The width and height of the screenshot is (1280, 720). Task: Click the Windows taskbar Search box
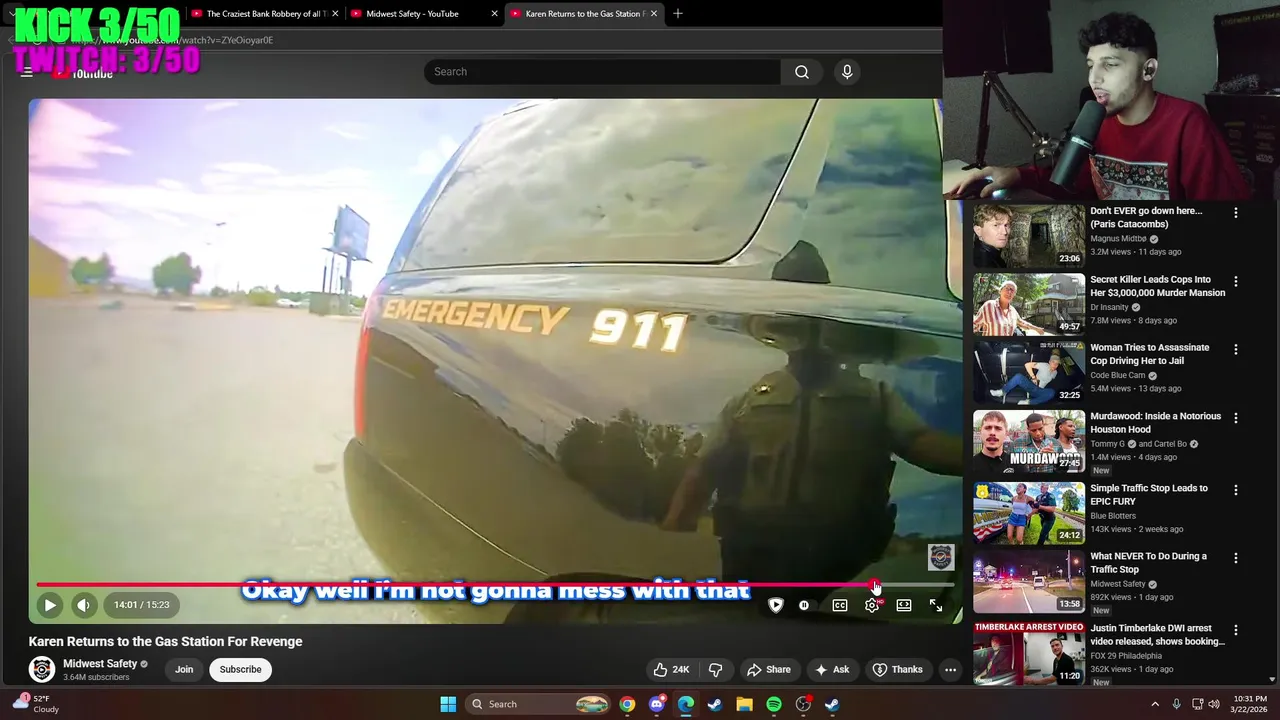tap(540, 704)
